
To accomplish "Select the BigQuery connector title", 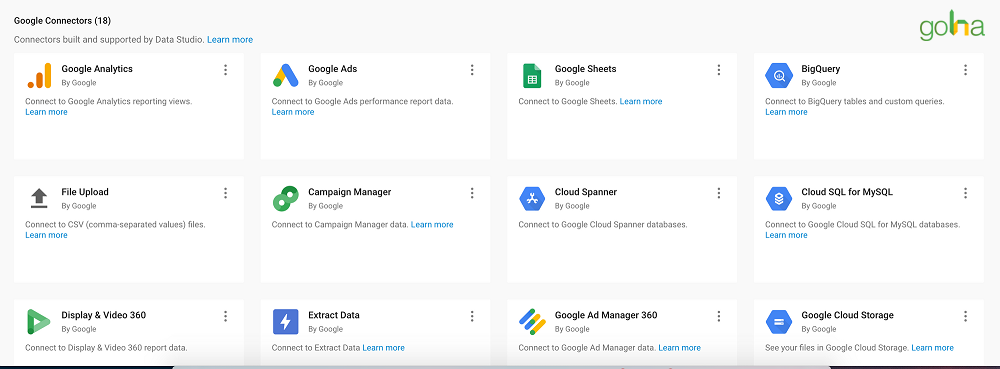I will coord(821,69).
